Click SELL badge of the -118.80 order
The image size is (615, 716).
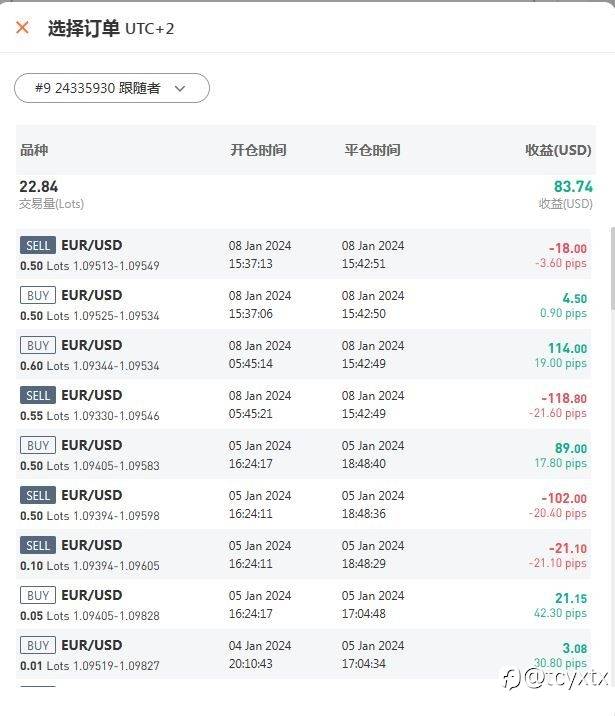pyautogui.click(x=38, y=396)
